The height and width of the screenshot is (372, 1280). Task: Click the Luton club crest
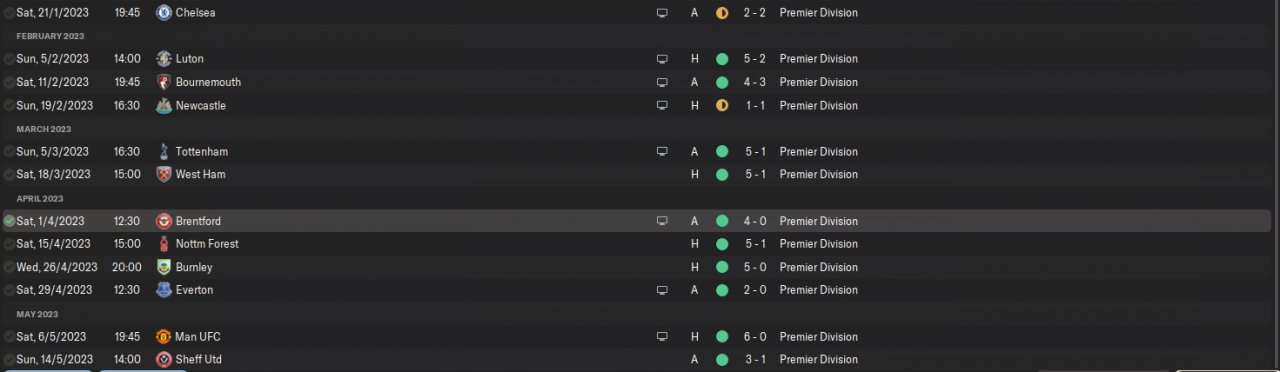point(164,59)
